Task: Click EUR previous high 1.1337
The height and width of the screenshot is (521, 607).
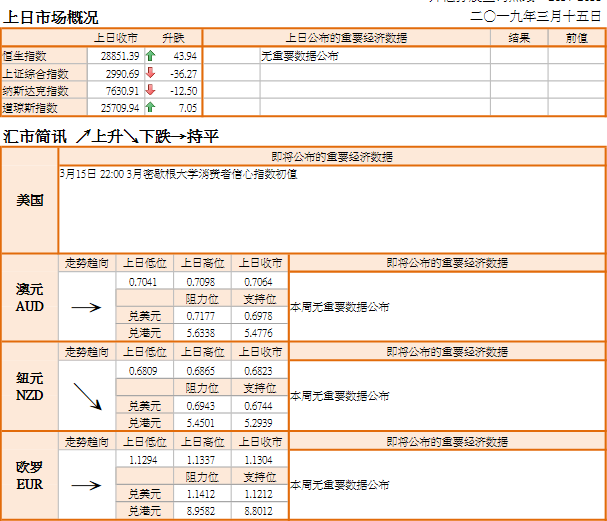Action: (201, 460)
